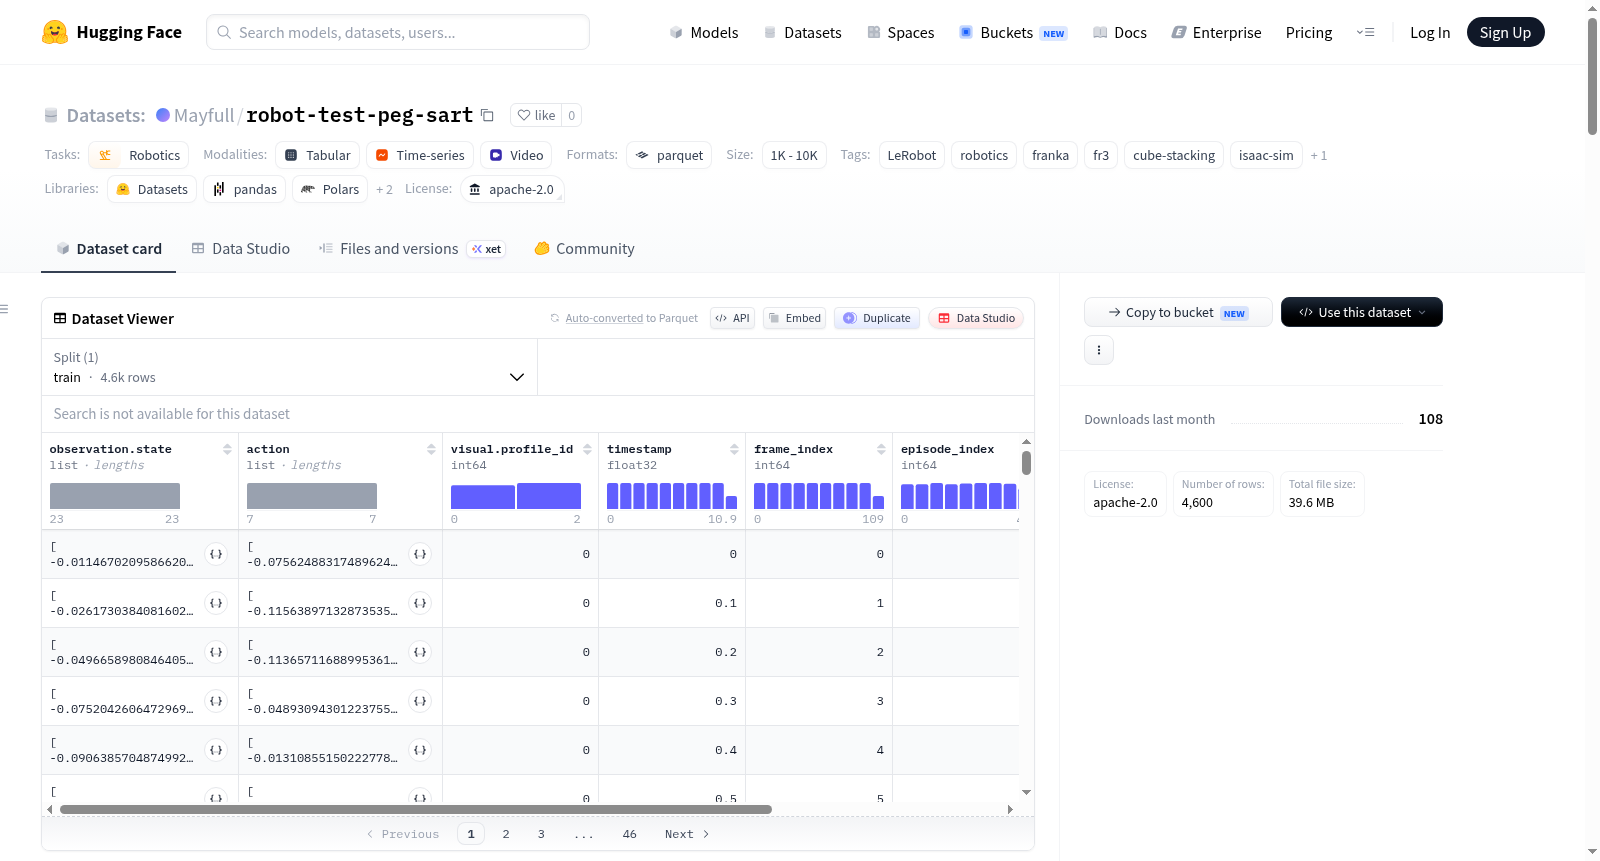The height and width of the screenshot is (861, 1600).
Task: Click the Duplicate button
Action: [877, 318]
